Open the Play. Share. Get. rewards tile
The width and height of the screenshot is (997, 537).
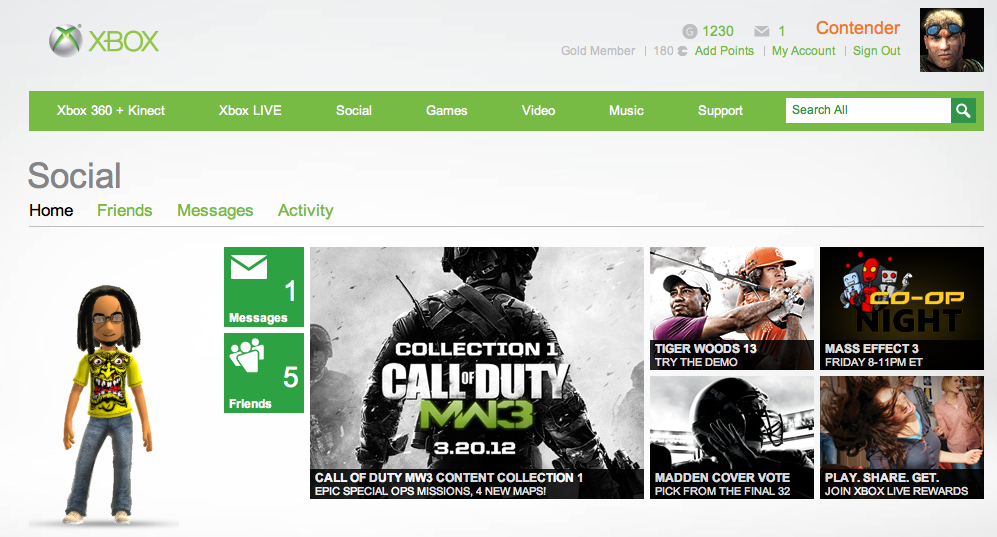click(902, 437)
